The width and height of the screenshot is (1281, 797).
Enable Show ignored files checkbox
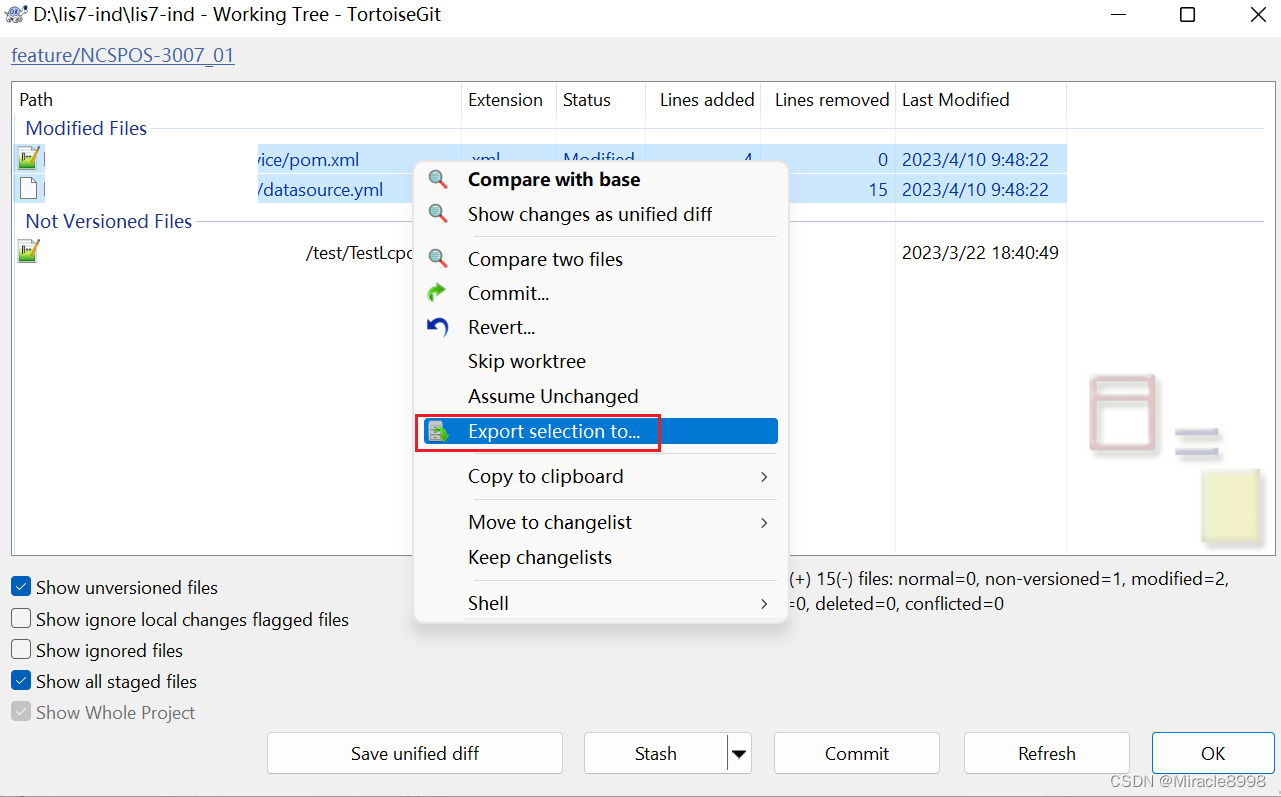click(21, 650)
